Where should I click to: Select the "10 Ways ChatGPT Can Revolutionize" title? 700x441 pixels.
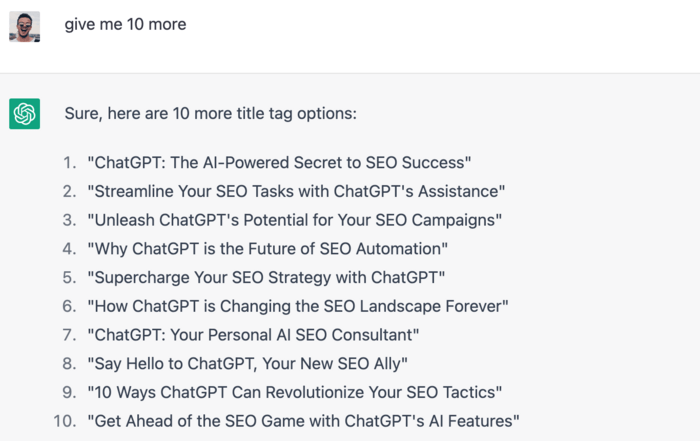click(x=295, y=392)
